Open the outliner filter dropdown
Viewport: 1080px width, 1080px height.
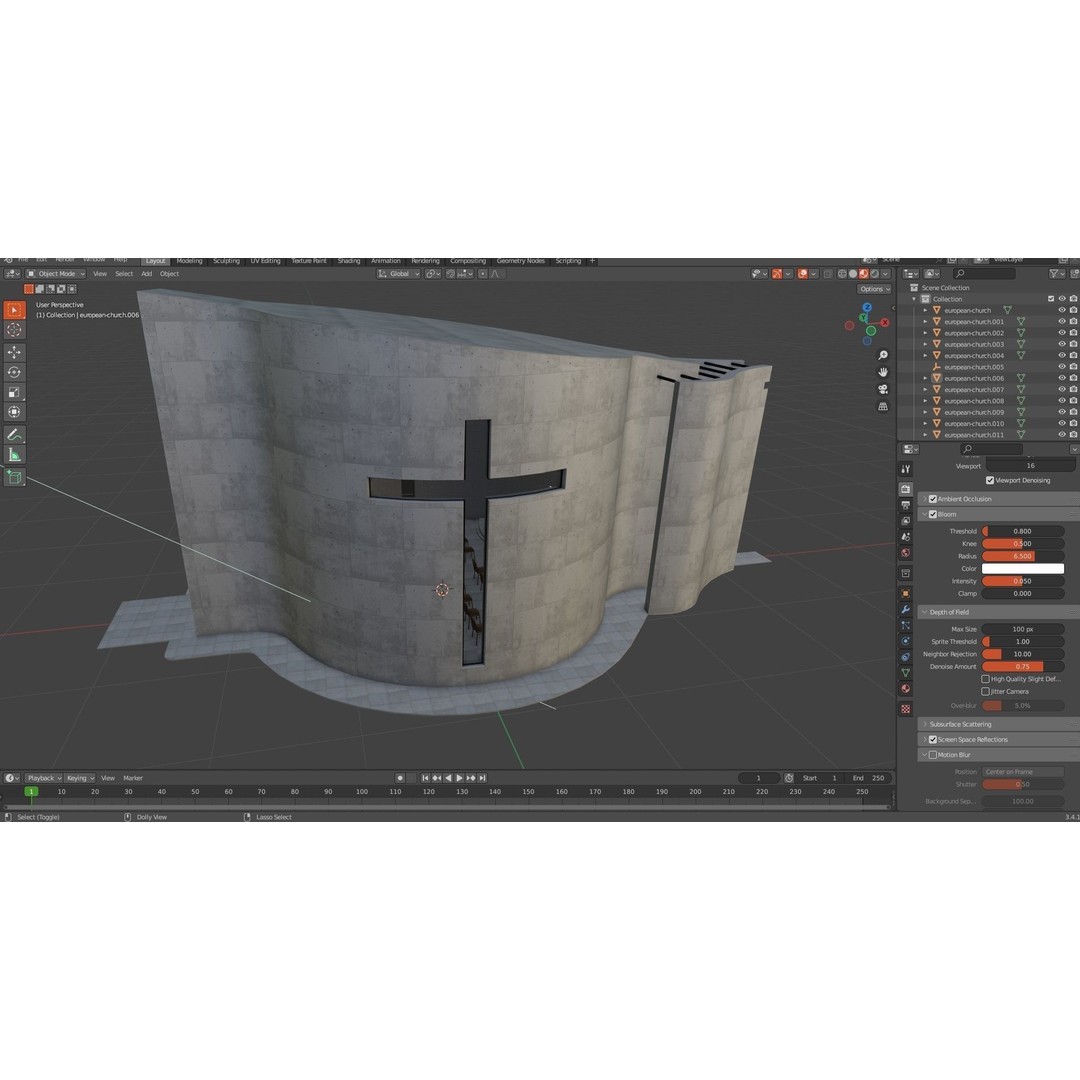pos(1056,273)
